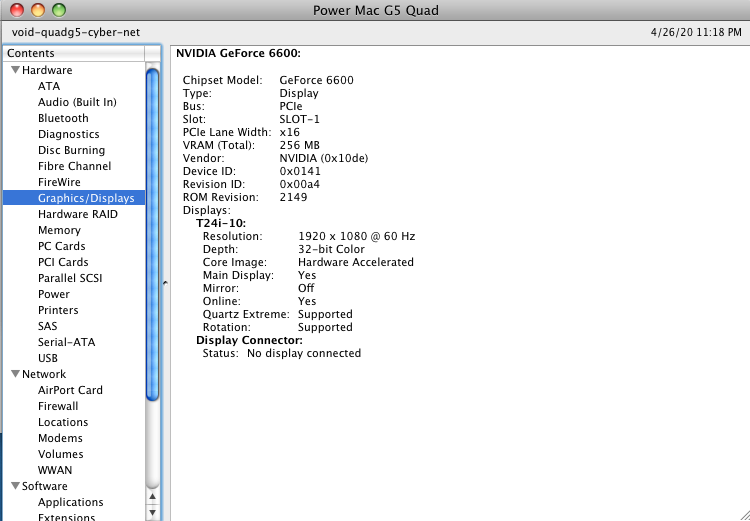
Task: Open the SAS entry
Action: pyautogui.click(x=47, y=326)
